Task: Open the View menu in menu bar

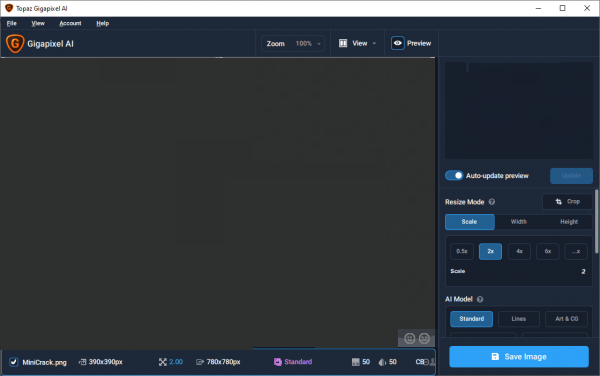Action: pyautogui.click(x=38, y=23)
